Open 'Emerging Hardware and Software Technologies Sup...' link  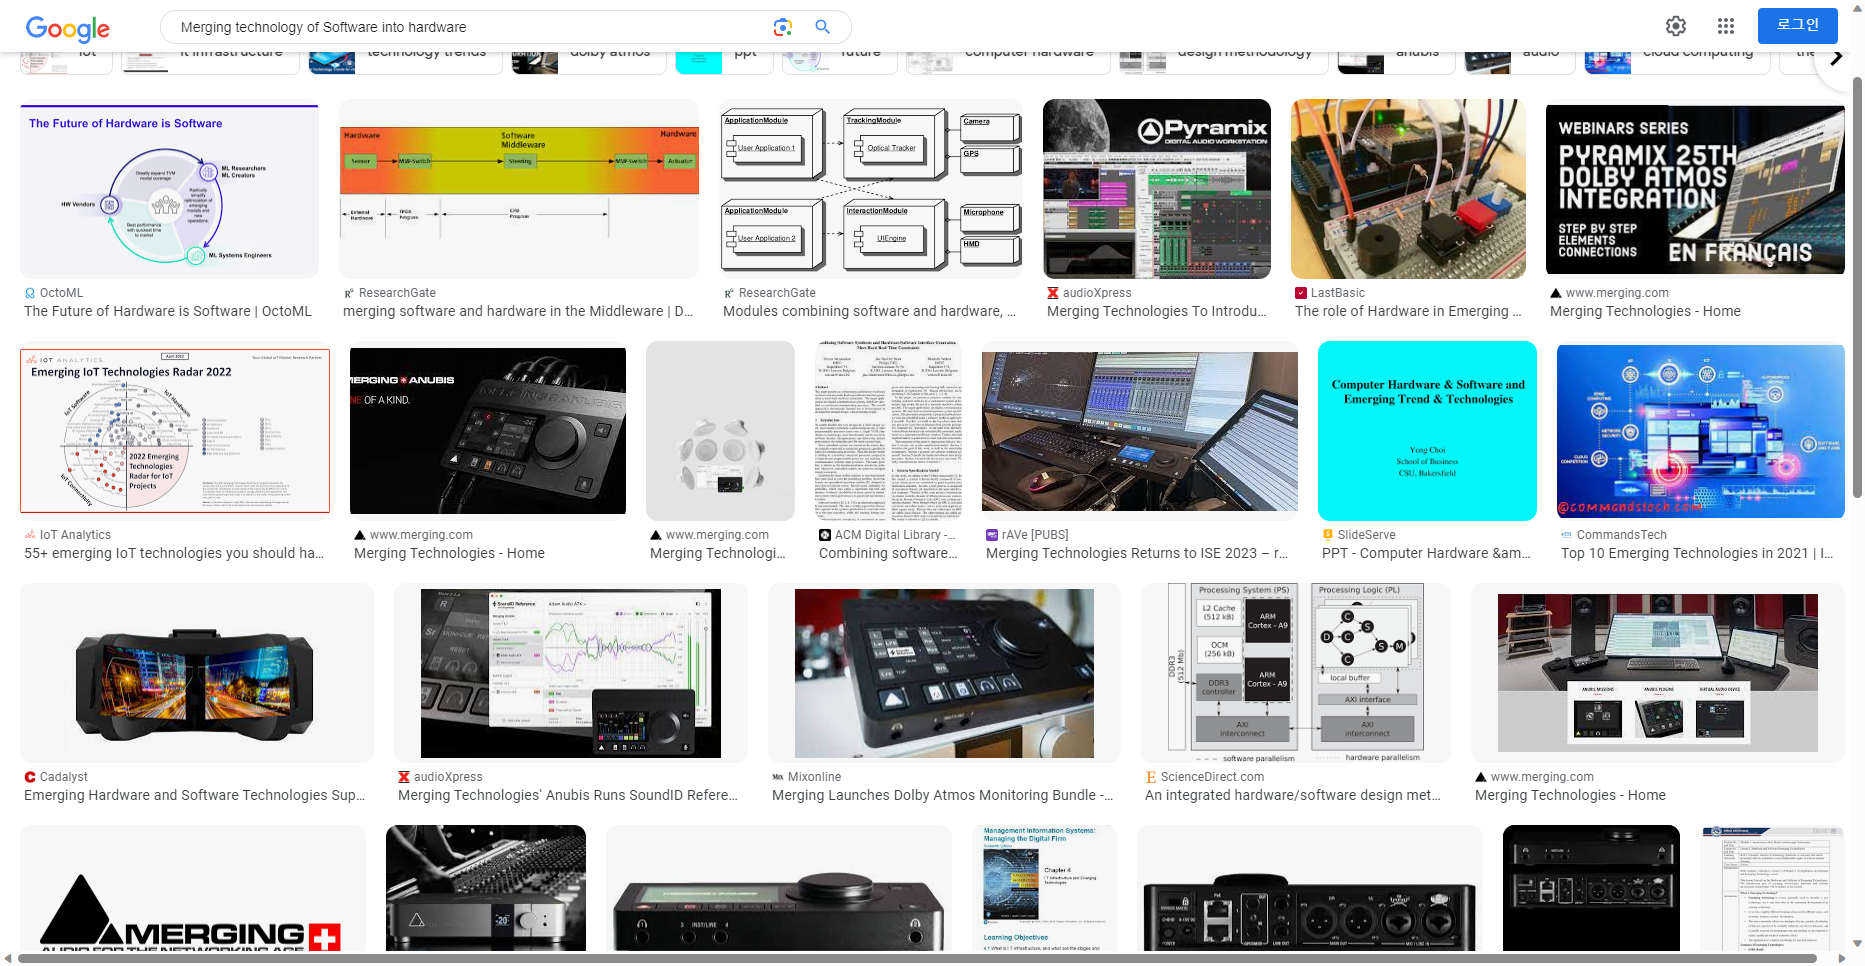[195, 795]
